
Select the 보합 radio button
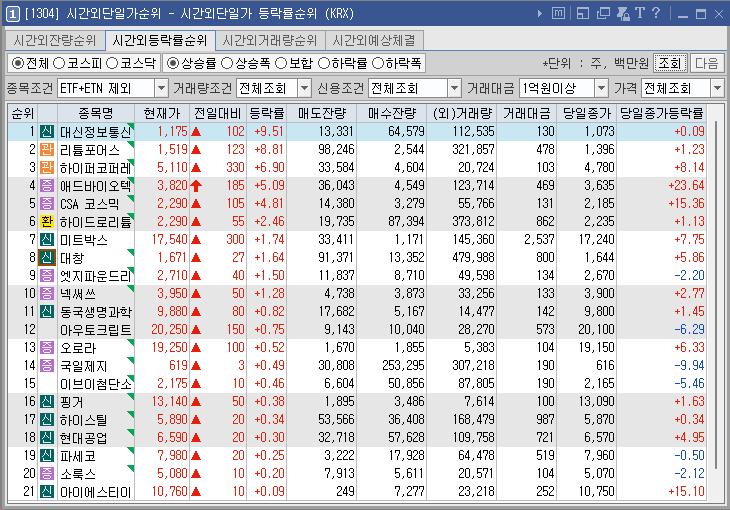tap(281, 63)
